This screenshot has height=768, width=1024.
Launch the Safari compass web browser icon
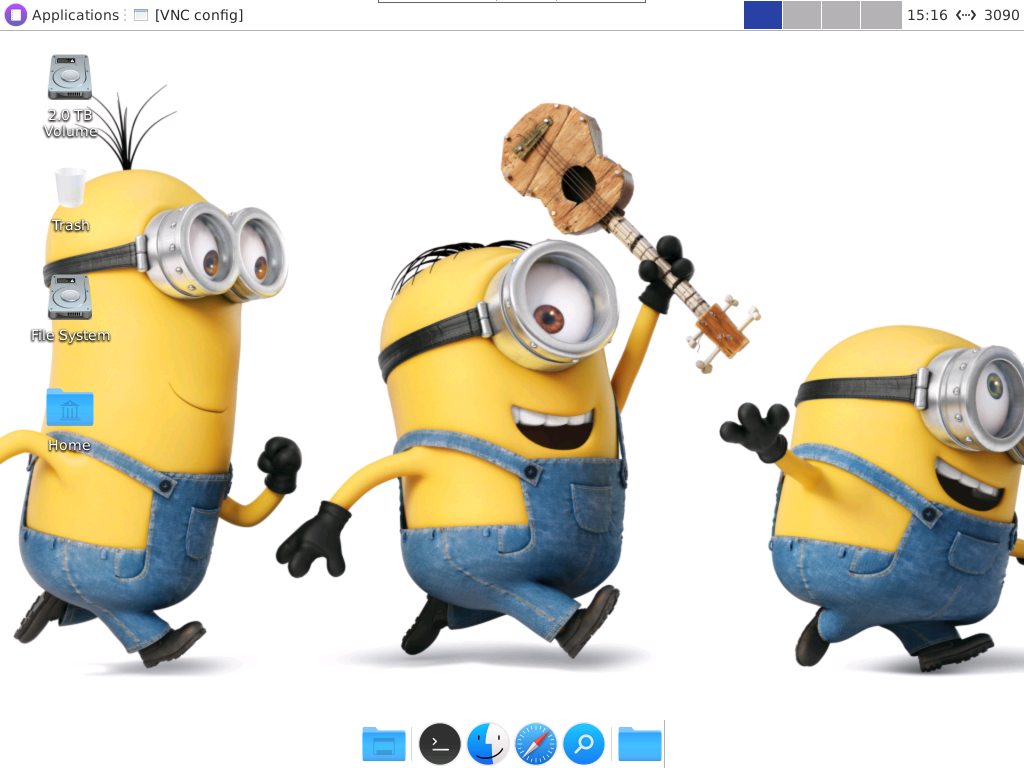tap(536, 744)
